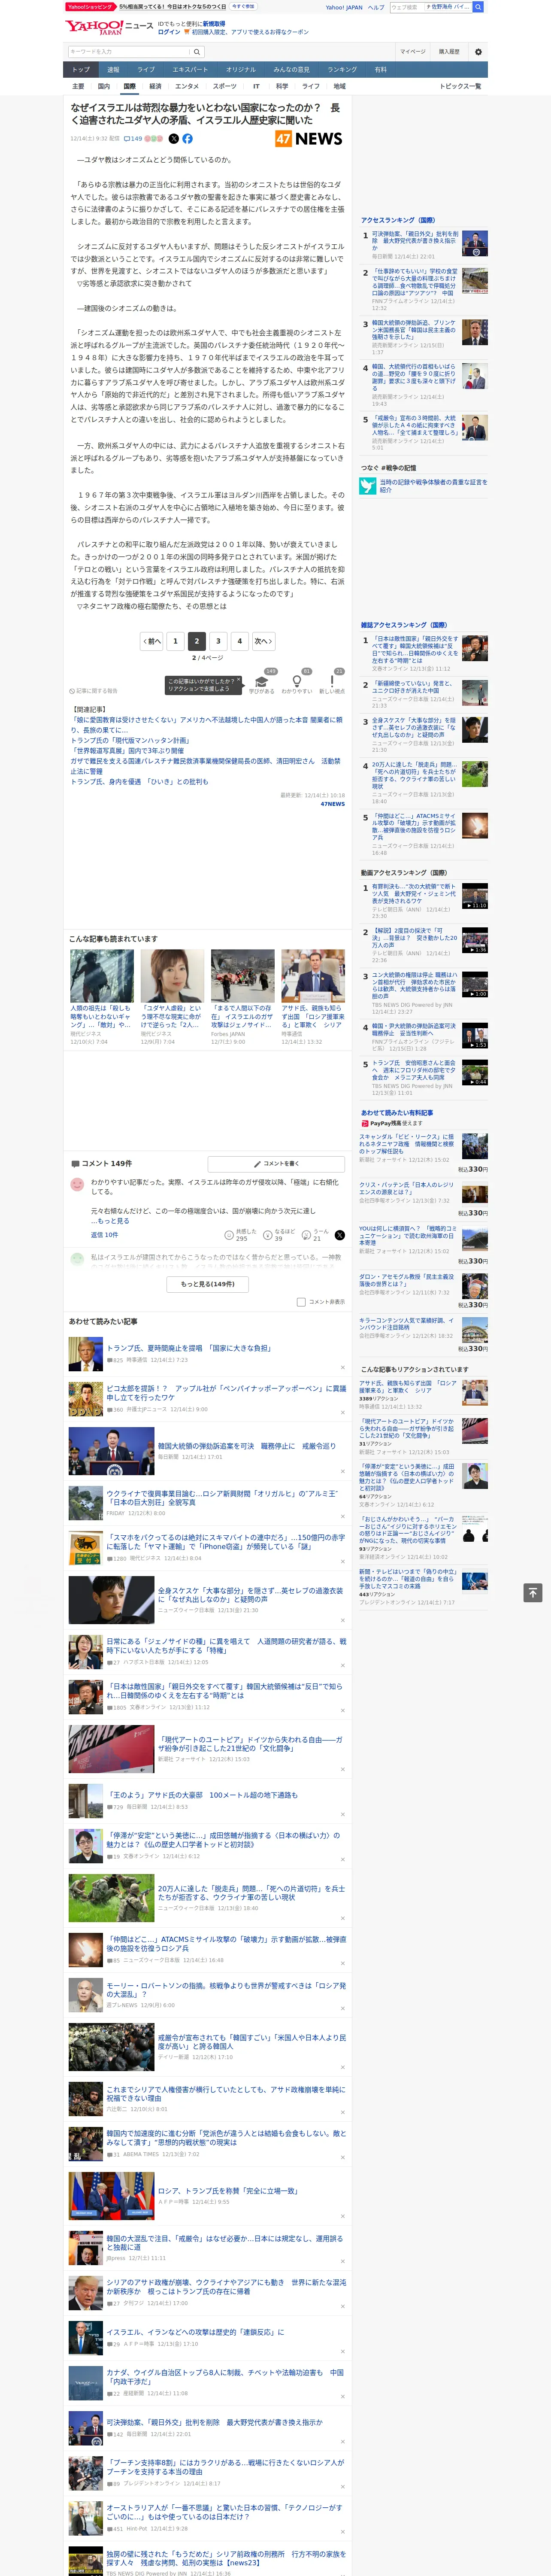Click the 今すぐ参加 shopping banner button
Viewport: 551px width, 2576px height.
pyautogui.click(x=242, y=7)
